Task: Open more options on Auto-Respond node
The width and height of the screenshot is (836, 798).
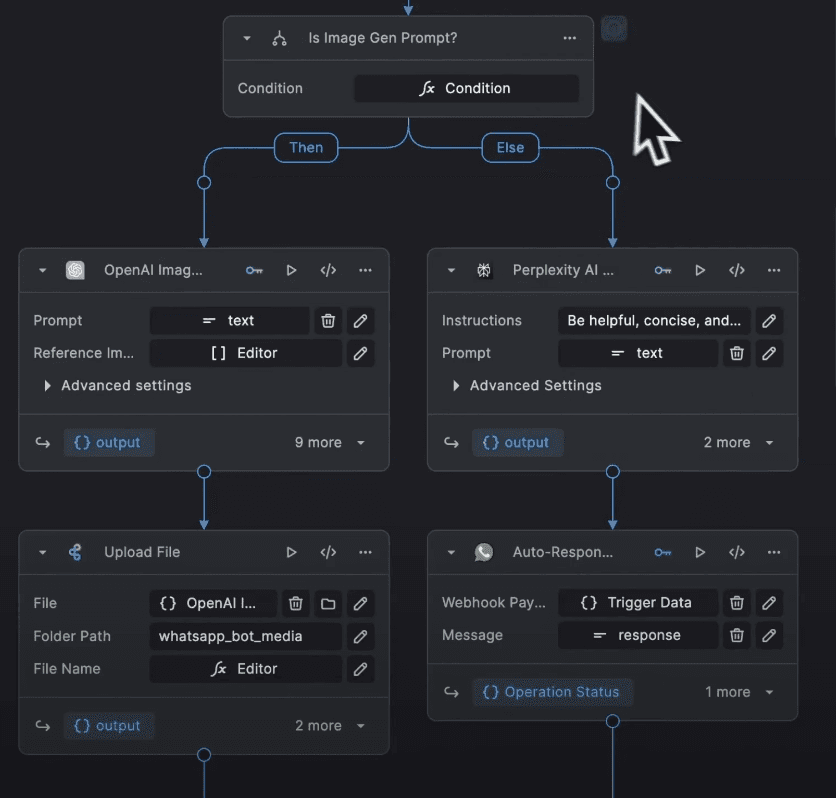Action: pyautogui.click(x=774, y=552)
